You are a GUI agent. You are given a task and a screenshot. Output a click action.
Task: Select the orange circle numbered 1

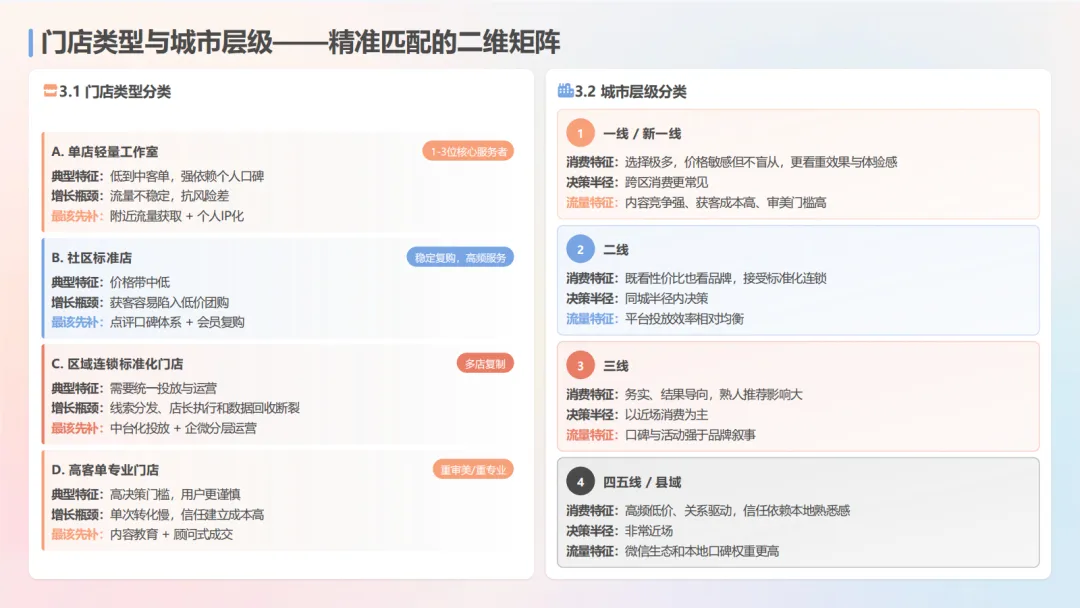(580, 132)
